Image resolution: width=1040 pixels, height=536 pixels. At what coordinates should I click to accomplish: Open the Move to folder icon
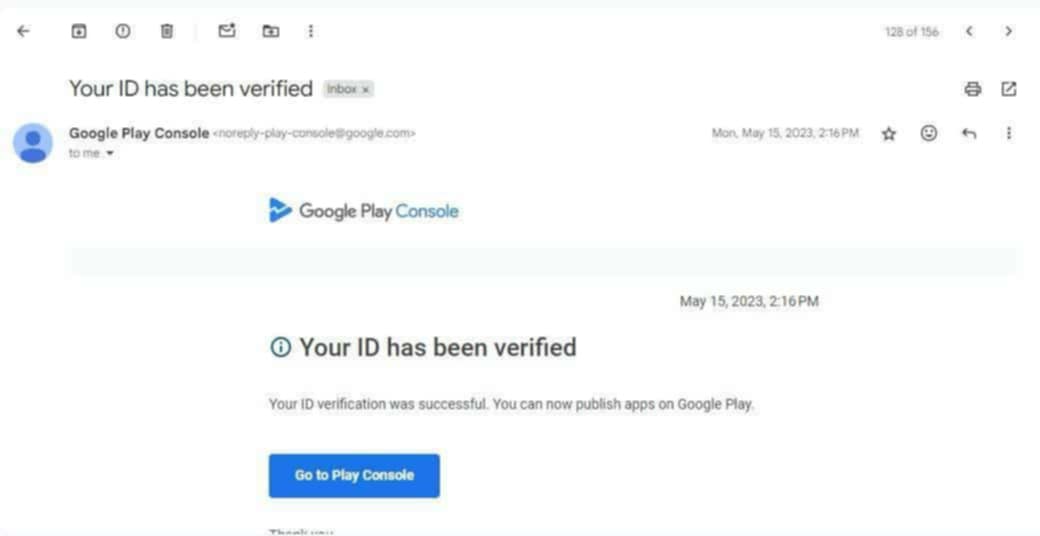pyautogui.click(x=271, y=31)
